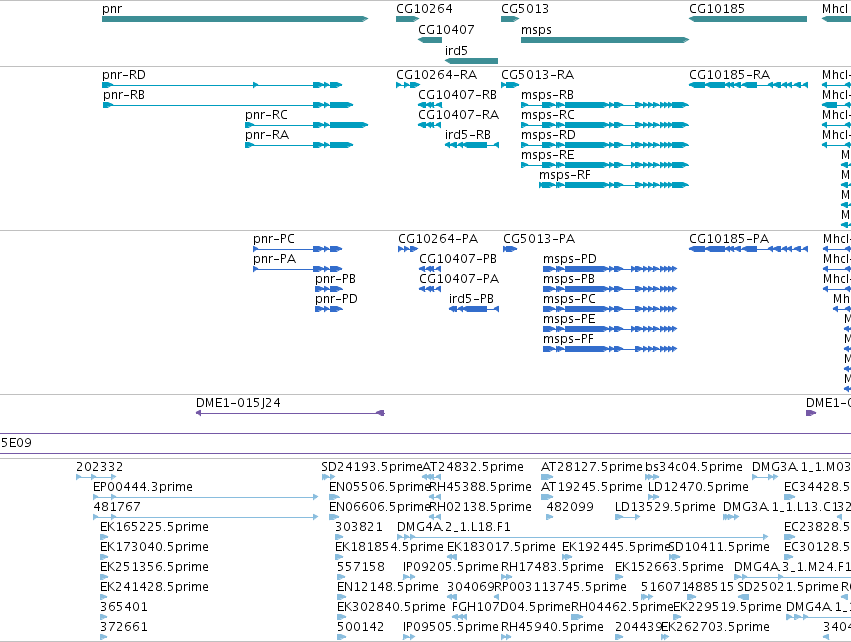The image size is (851, 642).
Task: Open EST EK251356.5prime
Action: (x=104, y=577)
